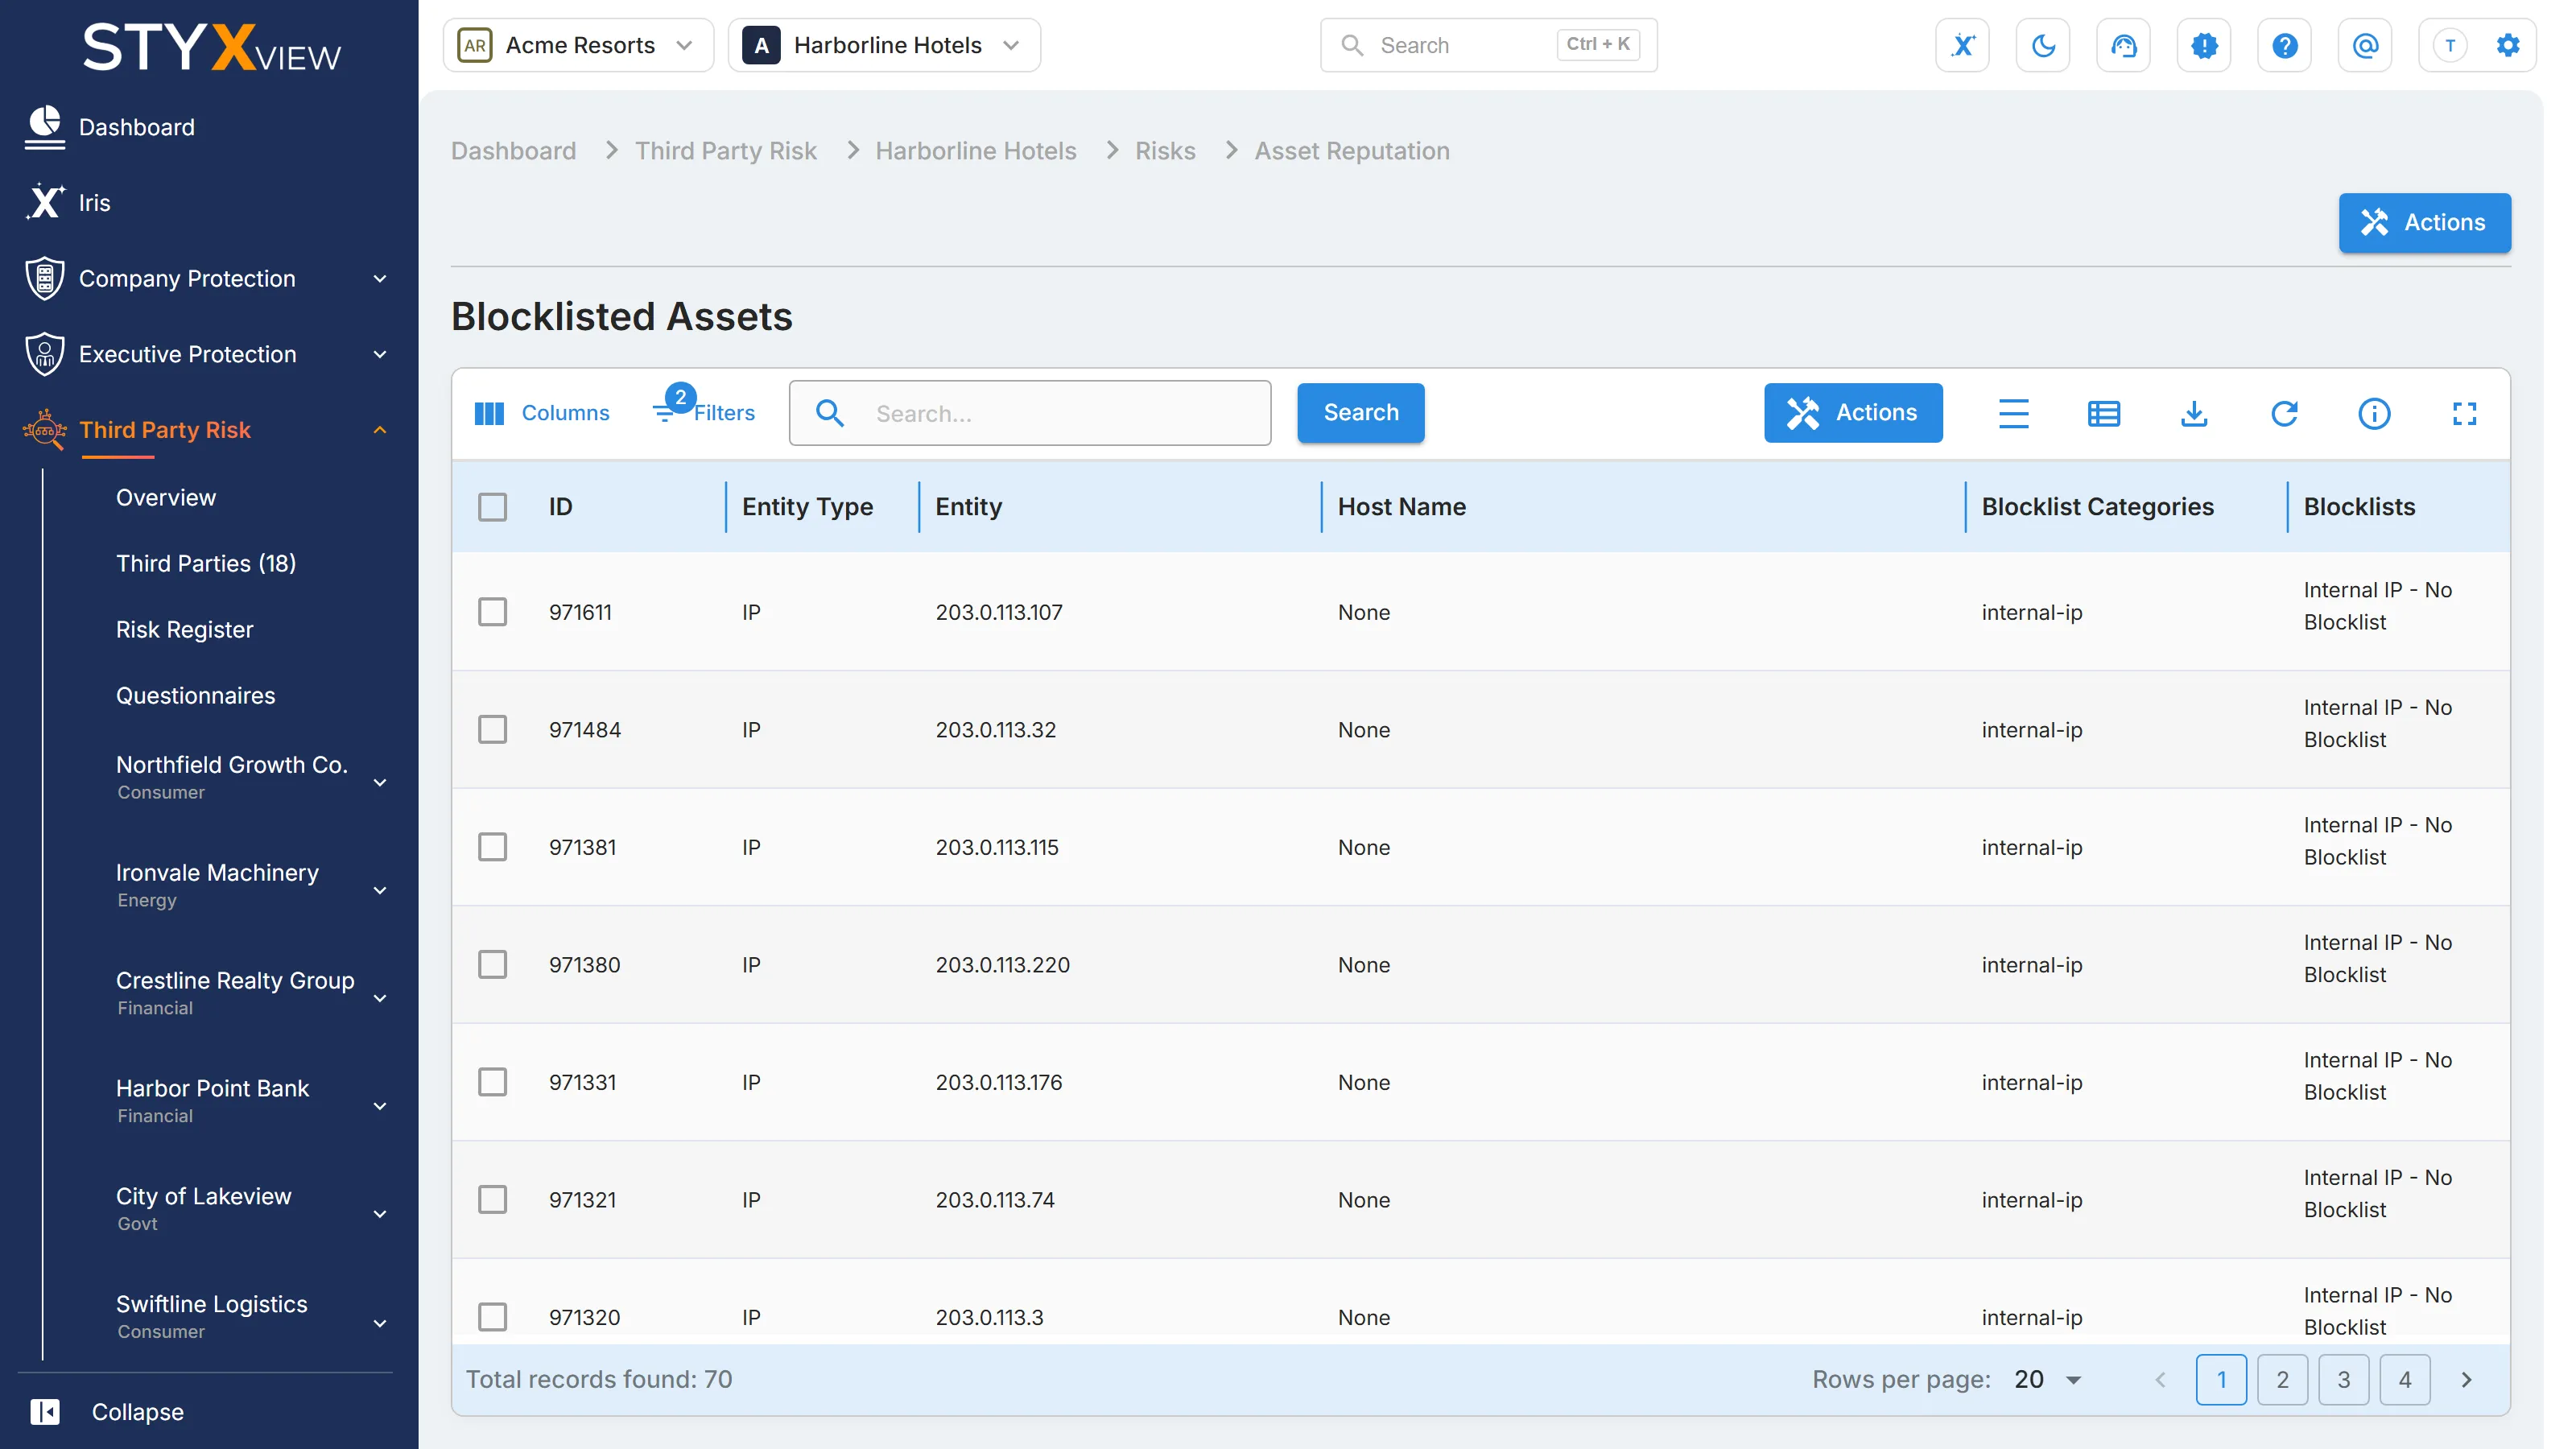Click the table toolbar Actions button
2576x1449 pixels.
pos(1852,412)
